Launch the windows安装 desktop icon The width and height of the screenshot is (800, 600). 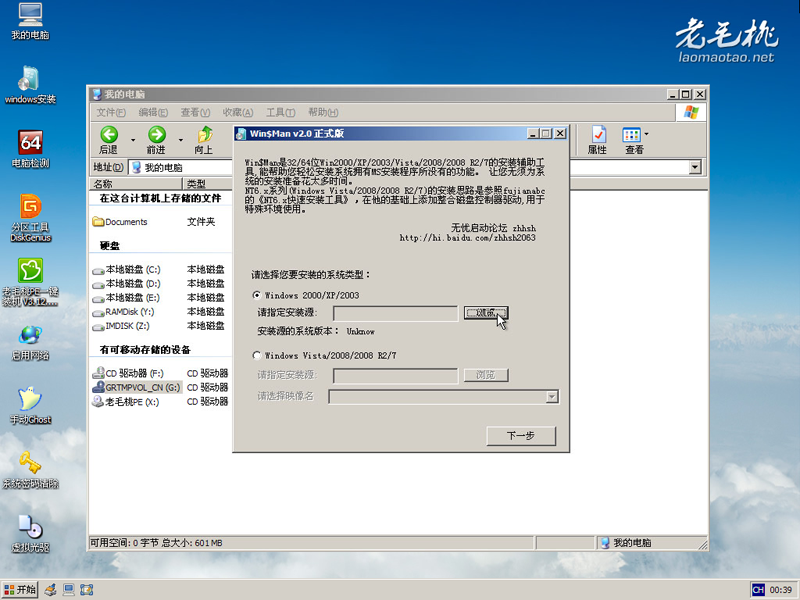coord(30,85)
